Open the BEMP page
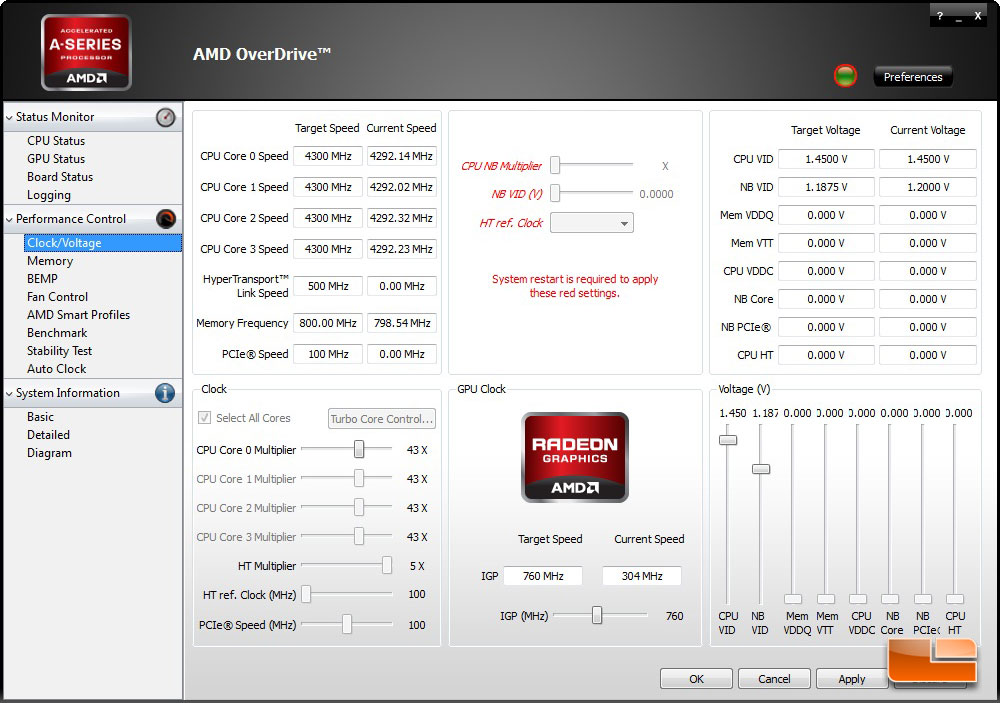This screenshot has width=1000, height=703. (42, 279)
